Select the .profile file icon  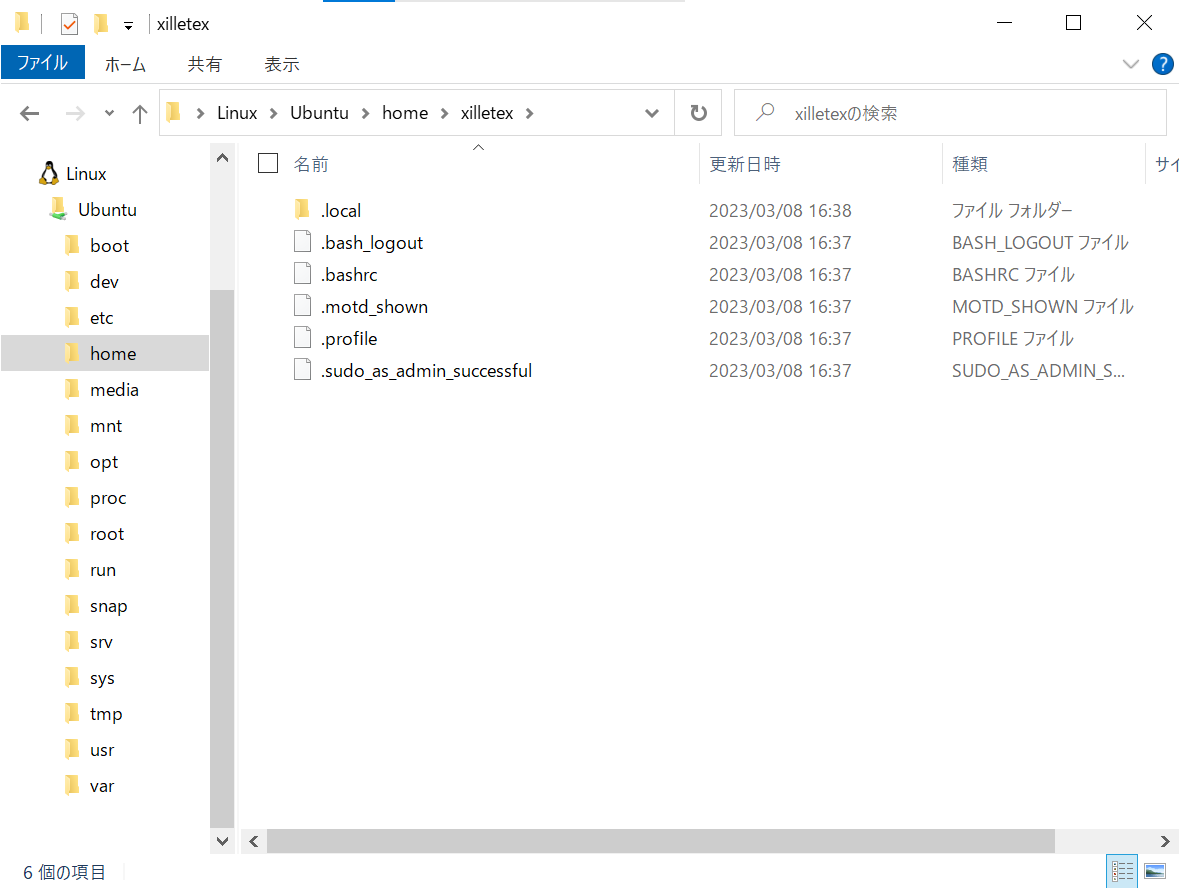303,337
